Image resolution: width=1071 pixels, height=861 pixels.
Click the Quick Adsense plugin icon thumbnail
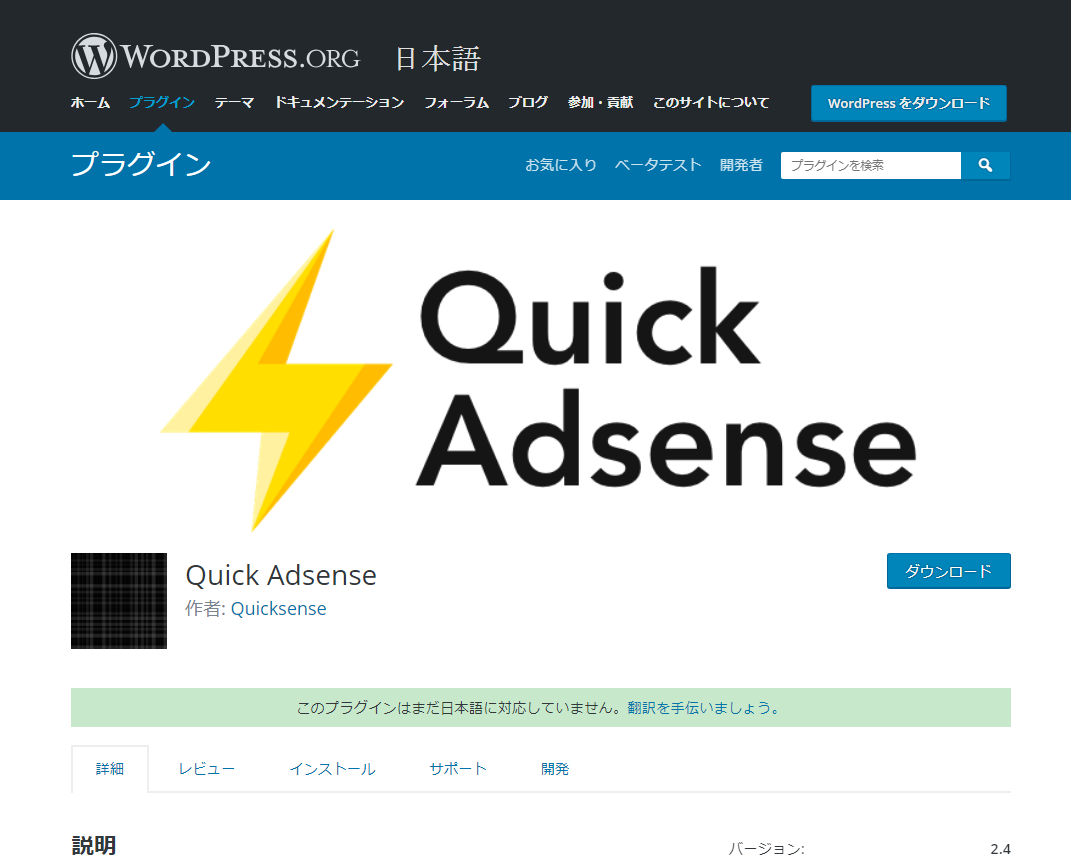coord(119,601)
